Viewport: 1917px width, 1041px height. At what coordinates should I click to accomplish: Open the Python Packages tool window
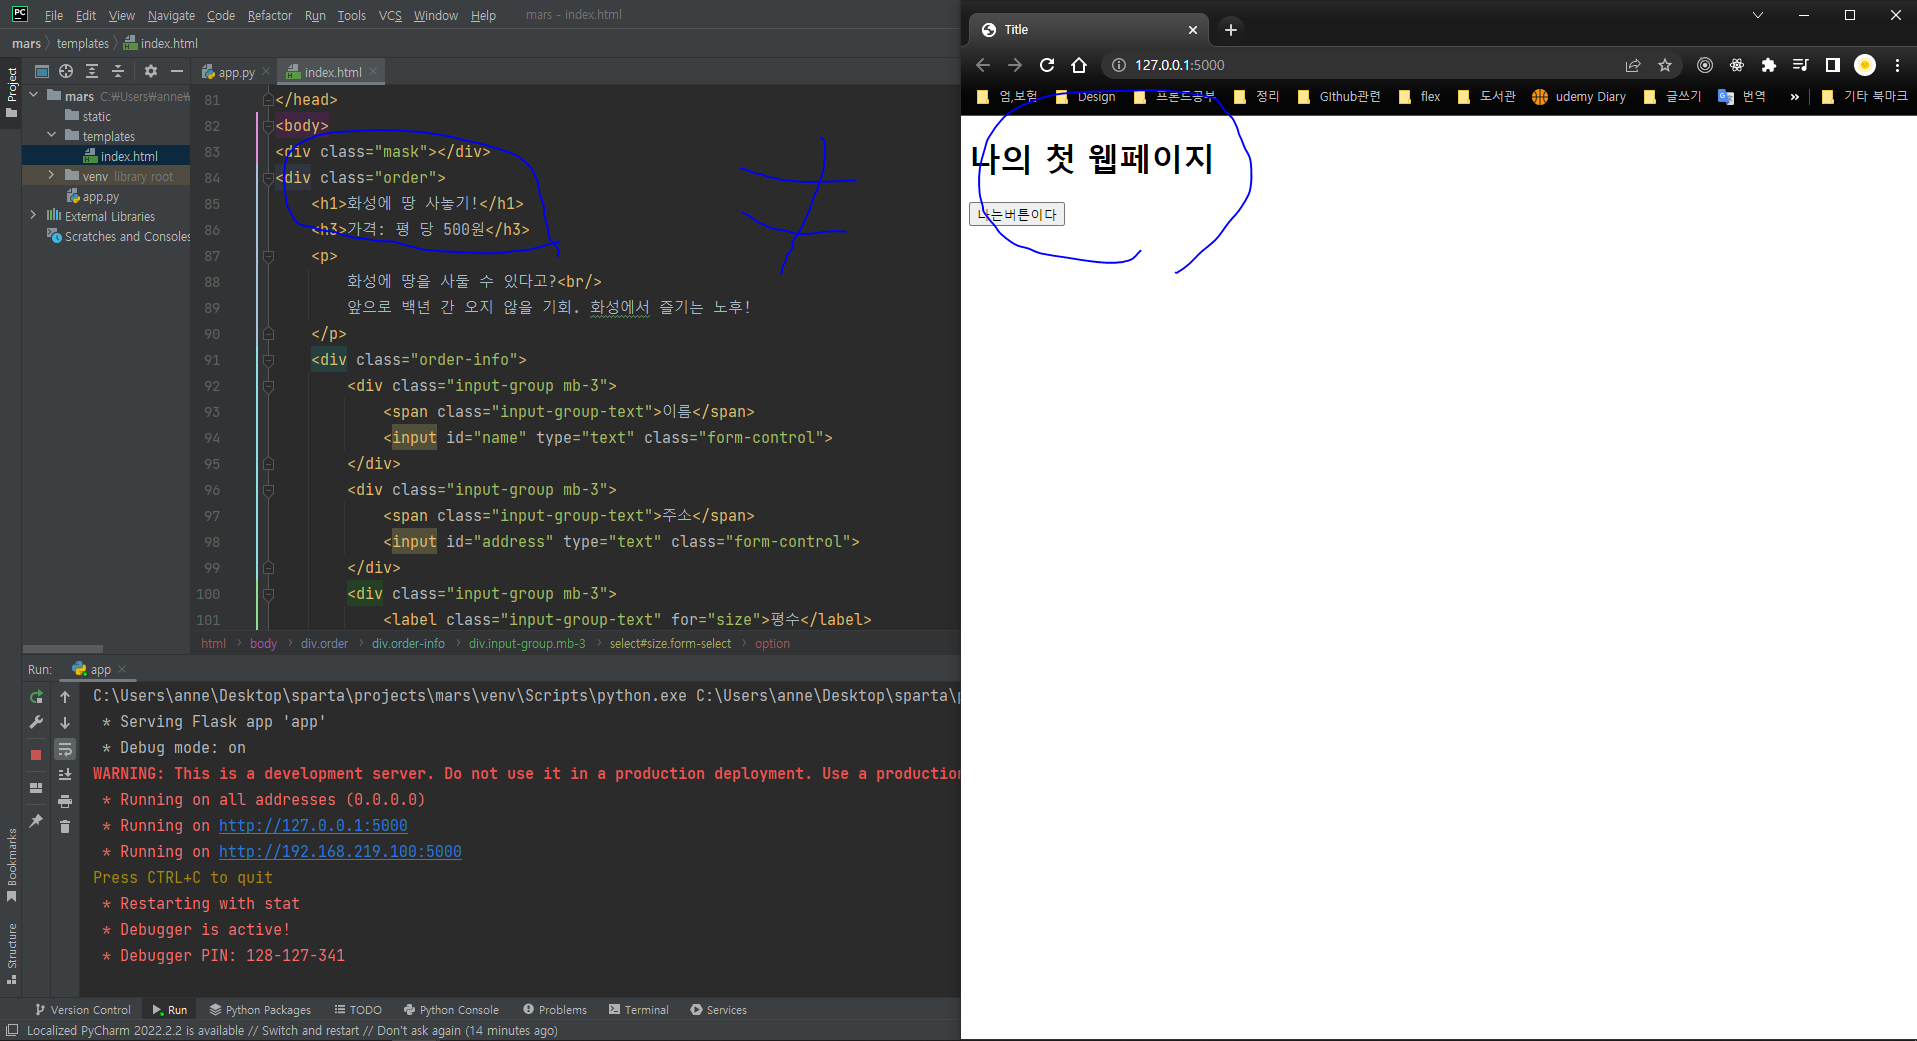coord(260,1010)
